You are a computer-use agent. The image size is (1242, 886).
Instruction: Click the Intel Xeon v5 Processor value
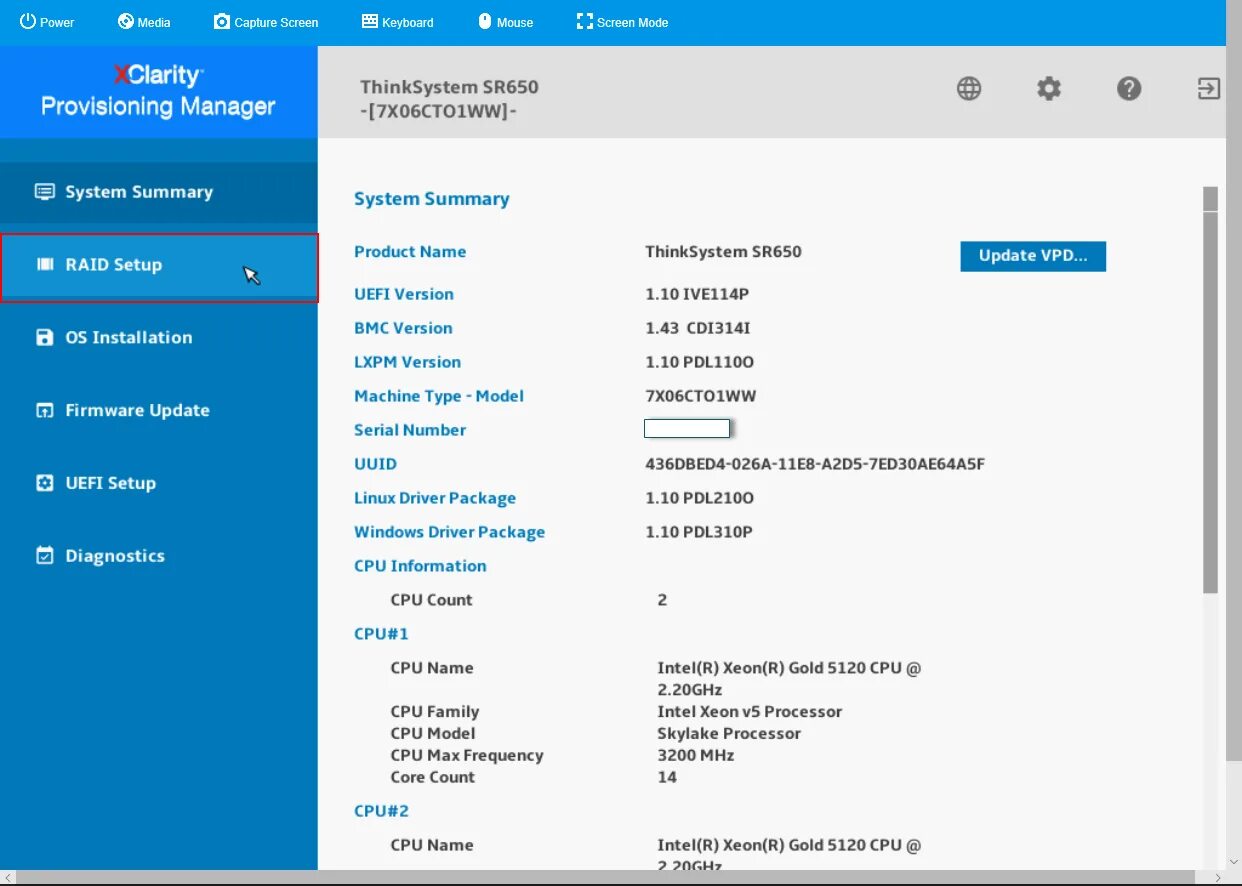click(x=750, y=712)
